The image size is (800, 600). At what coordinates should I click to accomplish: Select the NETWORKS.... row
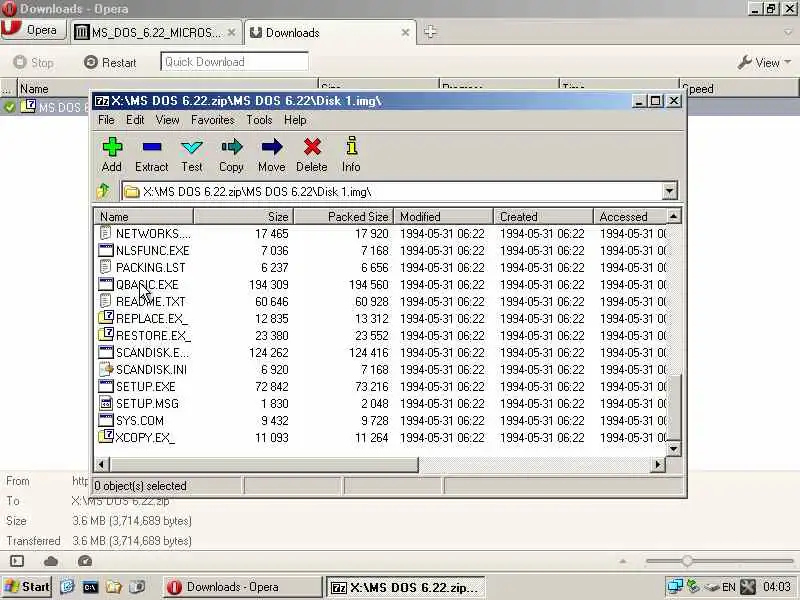pos(382,233)
